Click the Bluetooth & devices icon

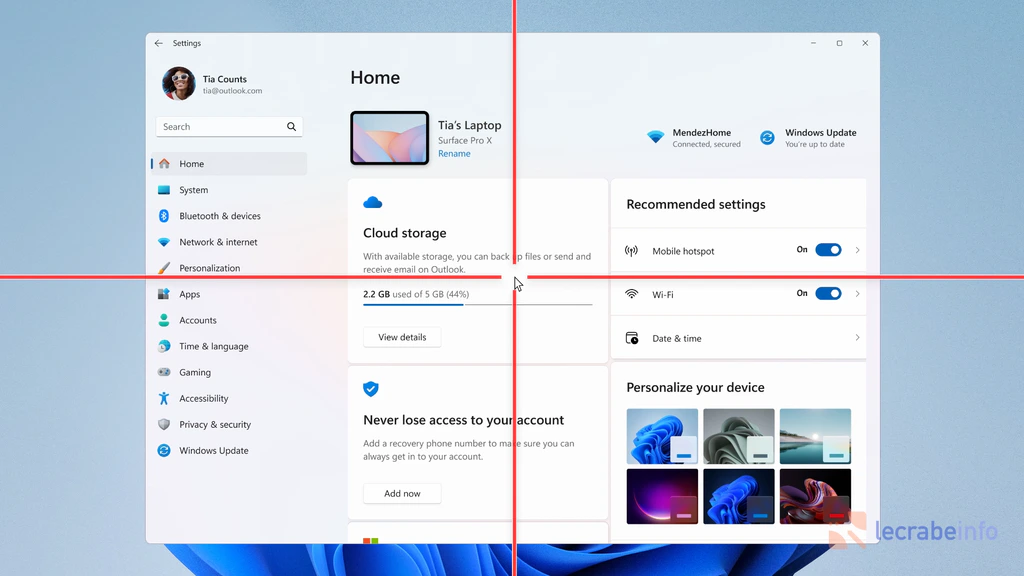[165, 216]
